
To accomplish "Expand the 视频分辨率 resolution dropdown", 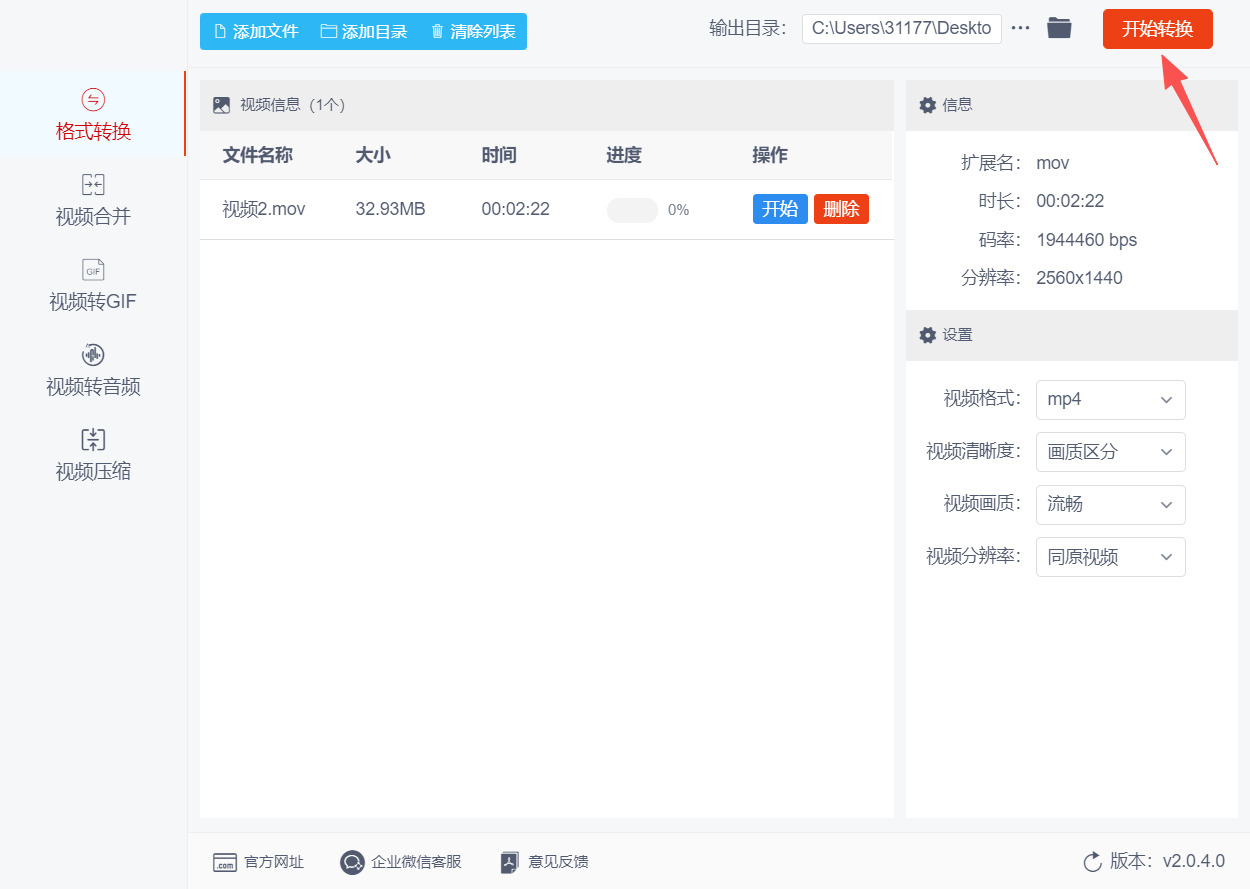I will click(x=1110, y=557).
